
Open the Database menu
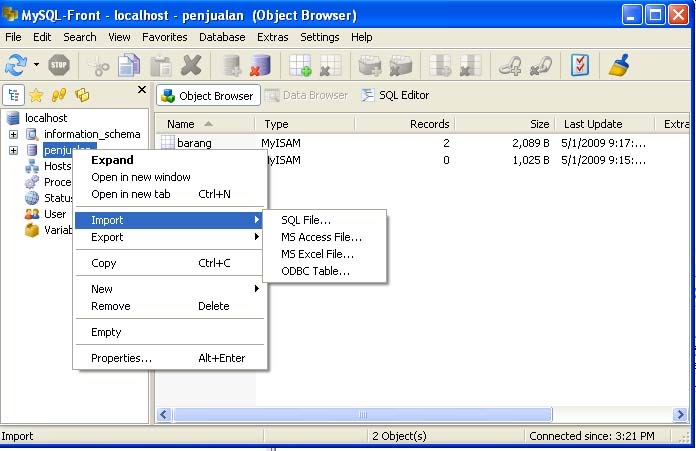[222, 37]
